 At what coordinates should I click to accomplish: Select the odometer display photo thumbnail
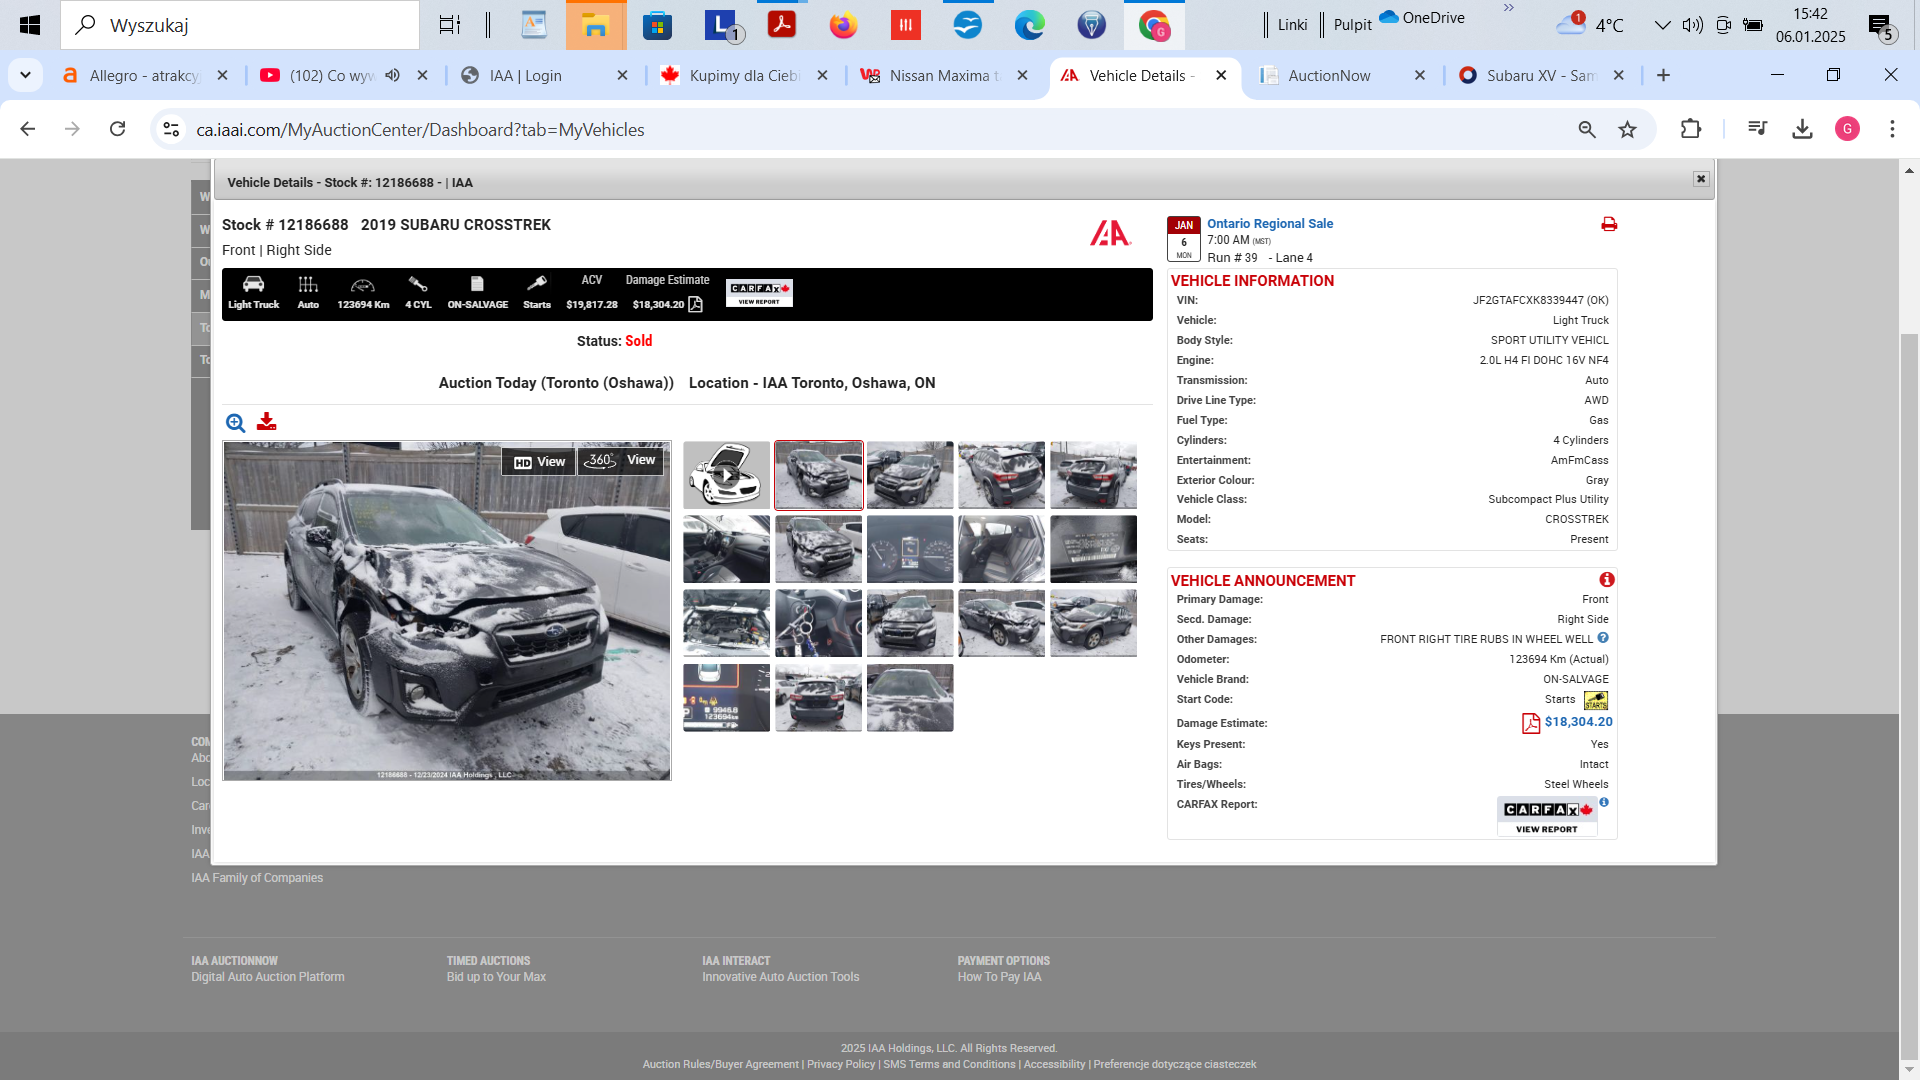click(x=726, y=698)
